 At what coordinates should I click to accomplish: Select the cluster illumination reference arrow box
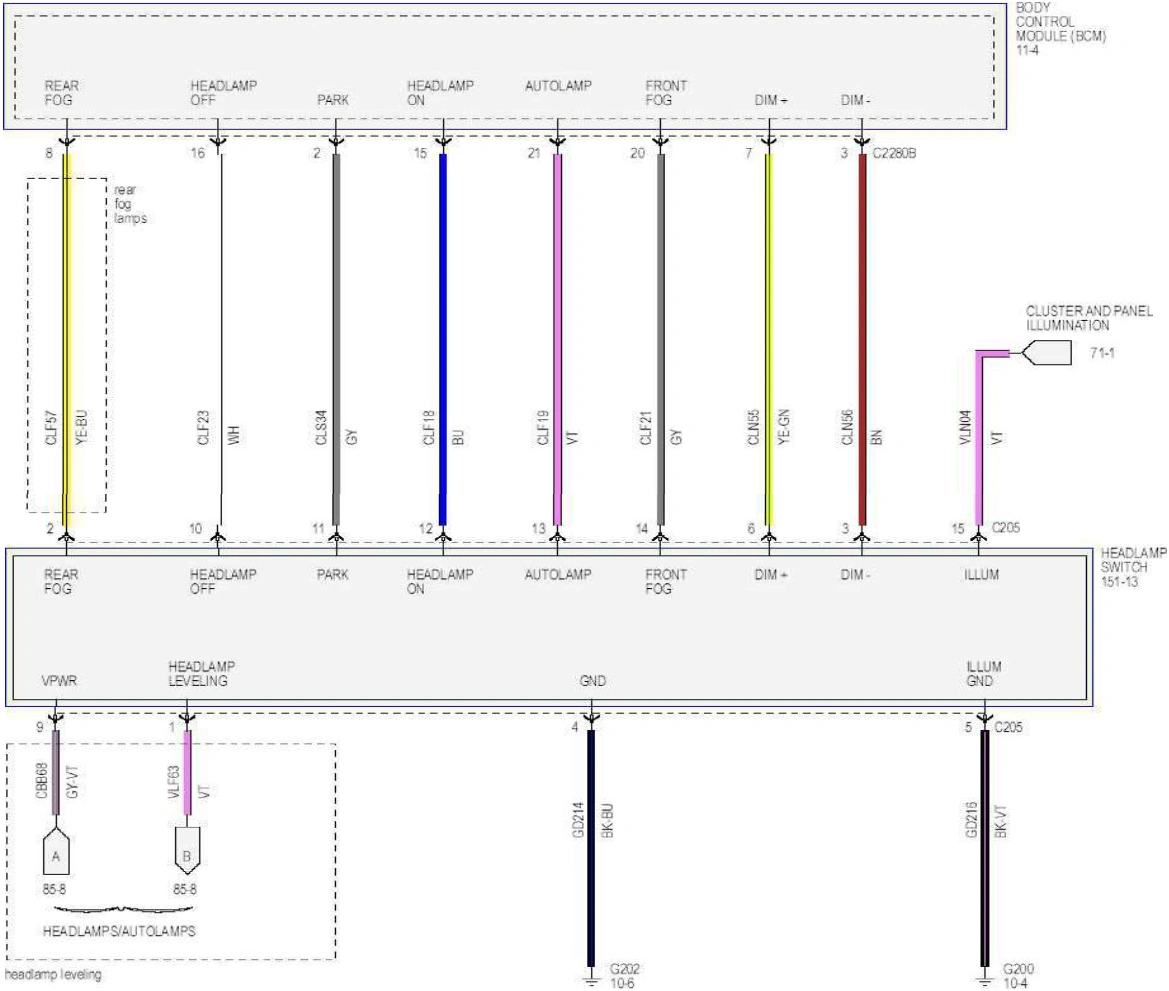tap(1046, 353)
